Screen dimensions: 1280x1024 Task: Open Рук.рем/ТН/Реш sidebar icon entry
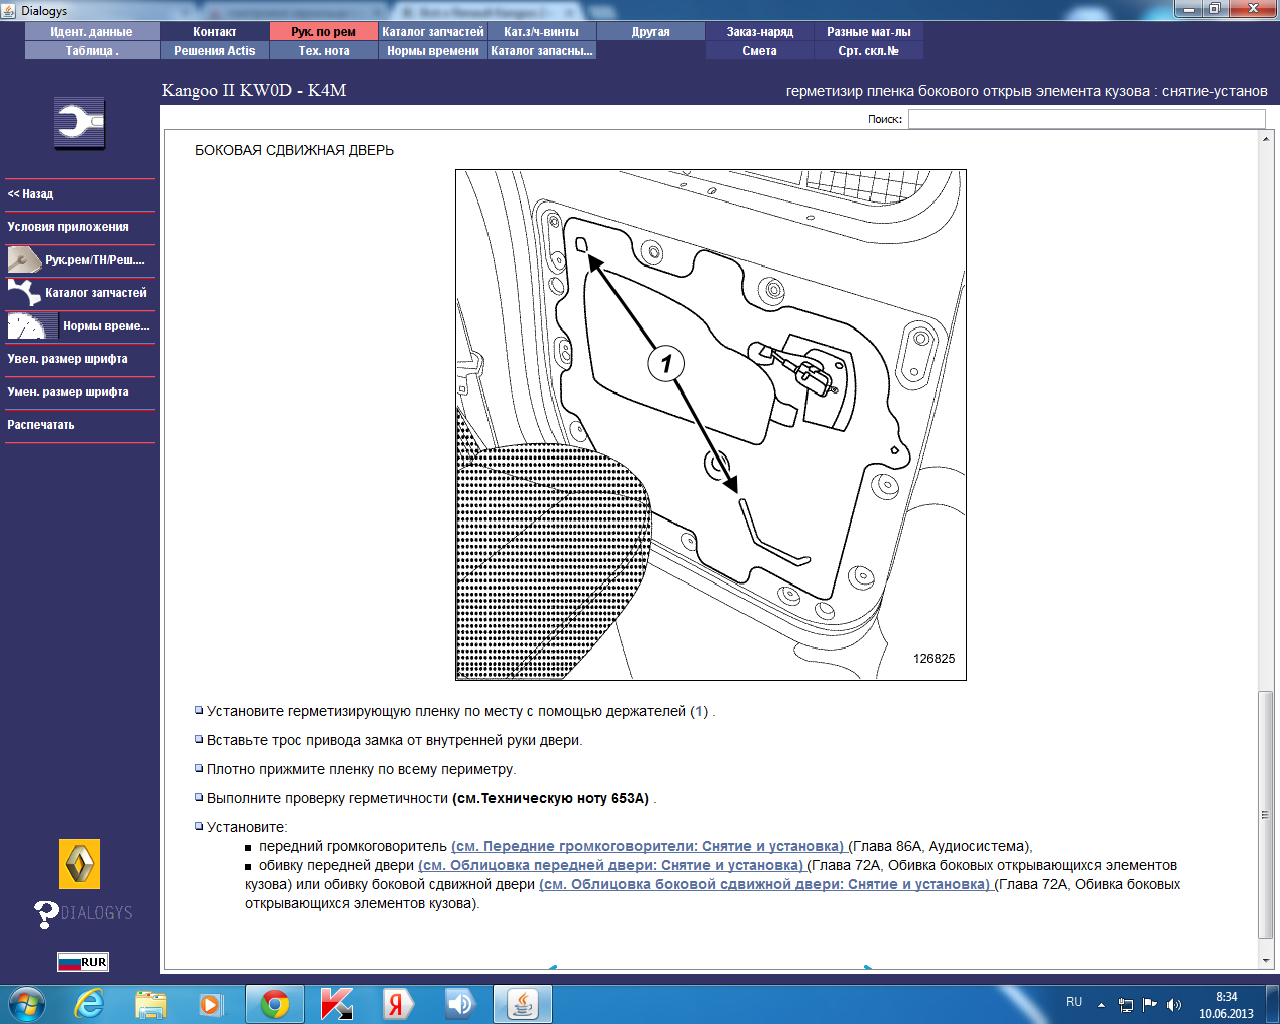[x=80, y=260]
